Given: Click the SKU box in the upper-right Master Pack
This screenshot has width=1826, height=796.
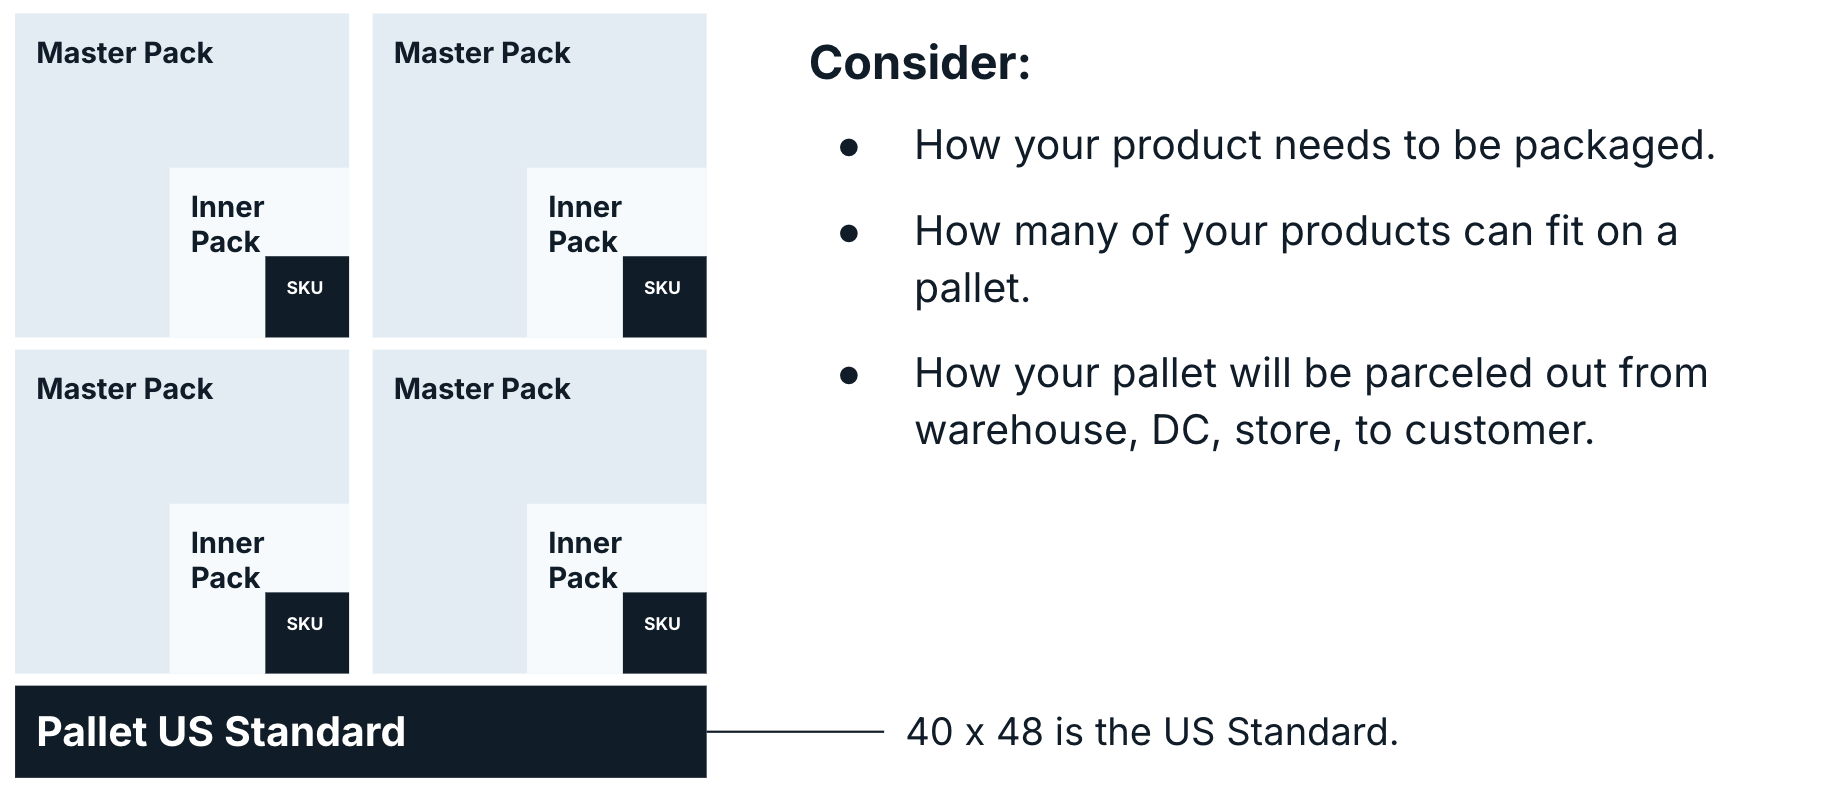Looking at the screenshot, I should pyautogui.click(x=664, y=296).
